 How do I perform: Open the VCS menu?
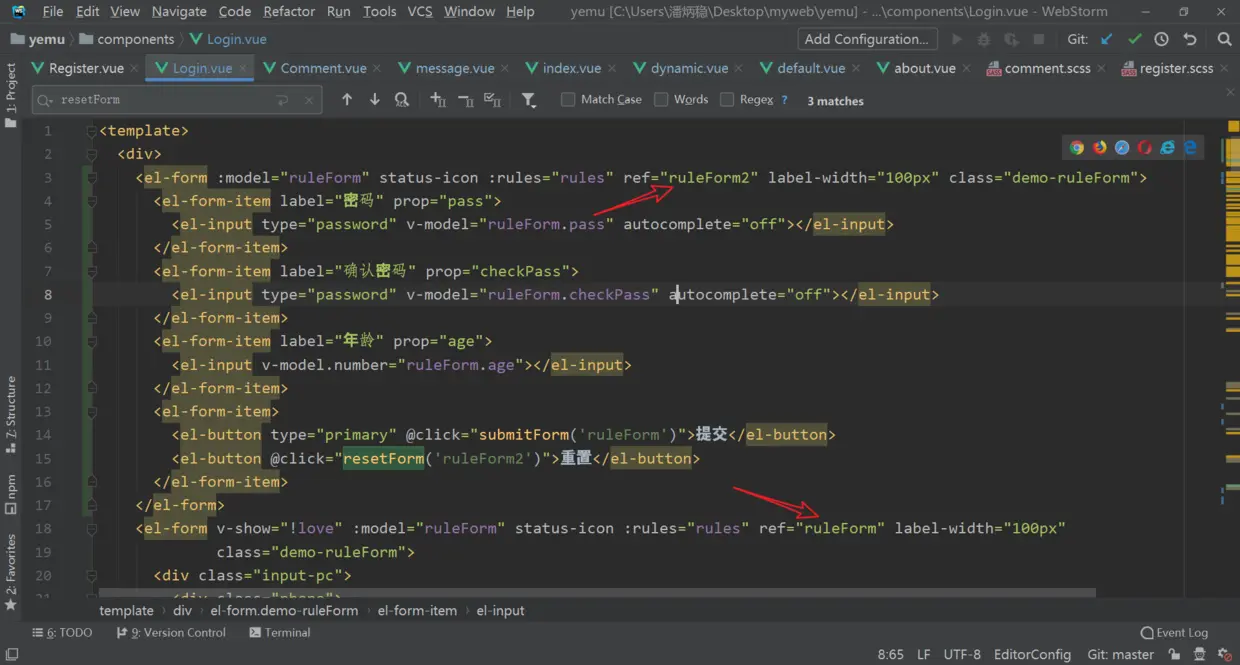click(420, 11)
